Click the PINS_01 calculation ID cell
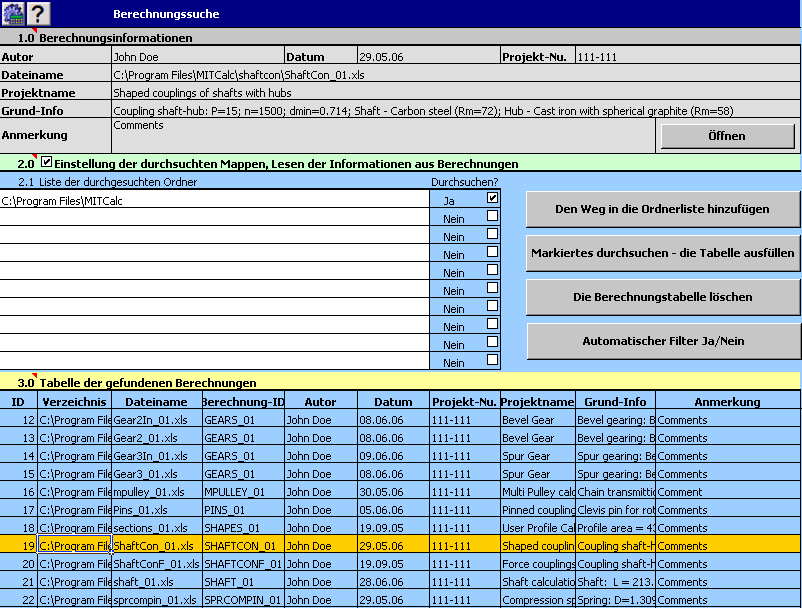 (243, 510)
